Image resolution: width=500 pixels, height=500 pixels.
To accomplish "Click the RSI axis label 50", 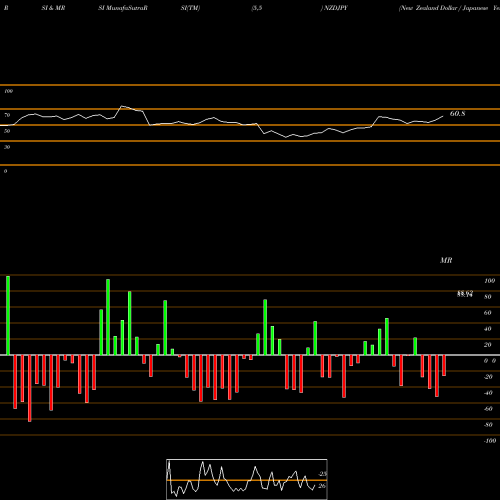I will [x=7, y=131].
